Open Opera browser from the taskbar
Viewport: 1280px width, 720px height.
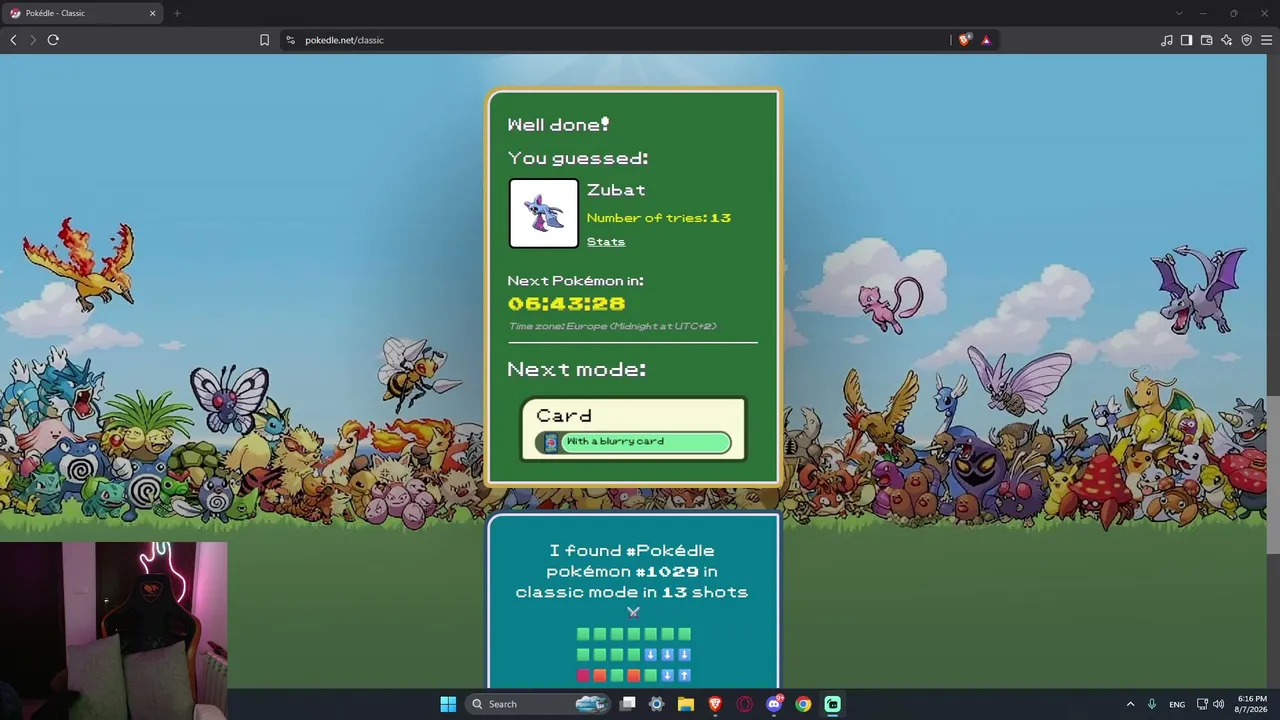coord(744,704)
